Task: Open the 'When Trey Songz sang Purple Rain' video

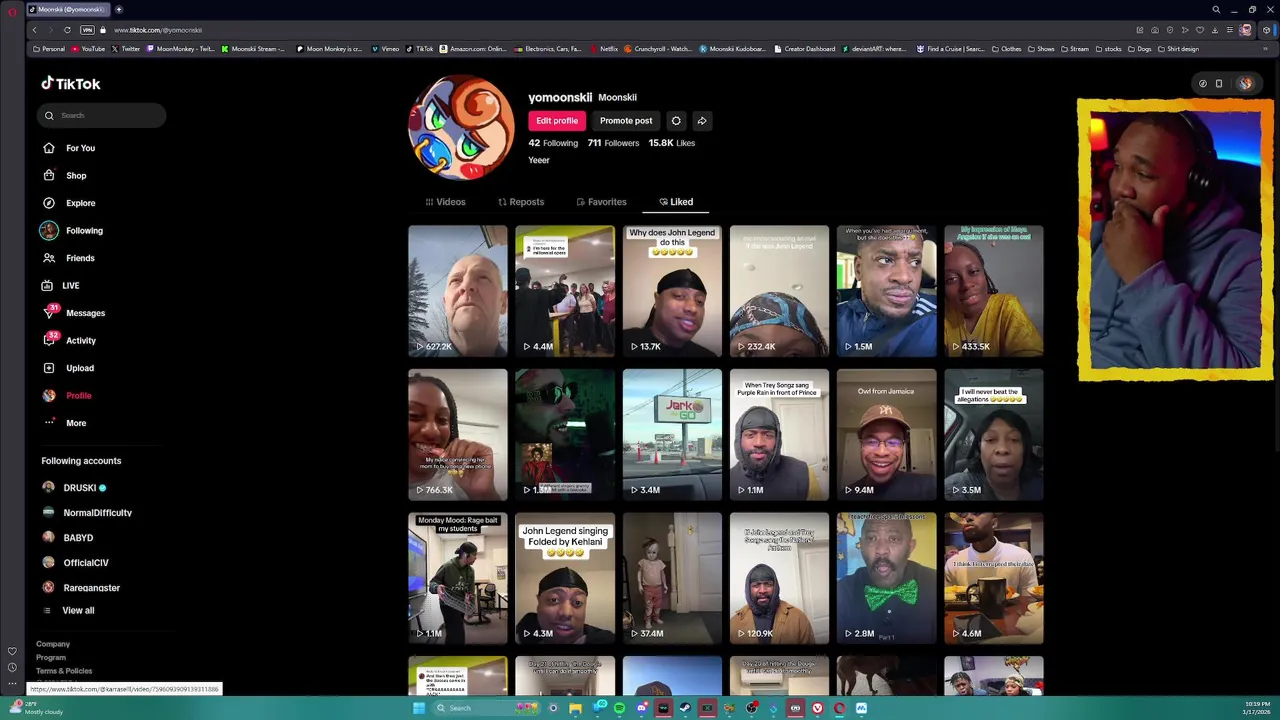Action: tap(779, 434)
